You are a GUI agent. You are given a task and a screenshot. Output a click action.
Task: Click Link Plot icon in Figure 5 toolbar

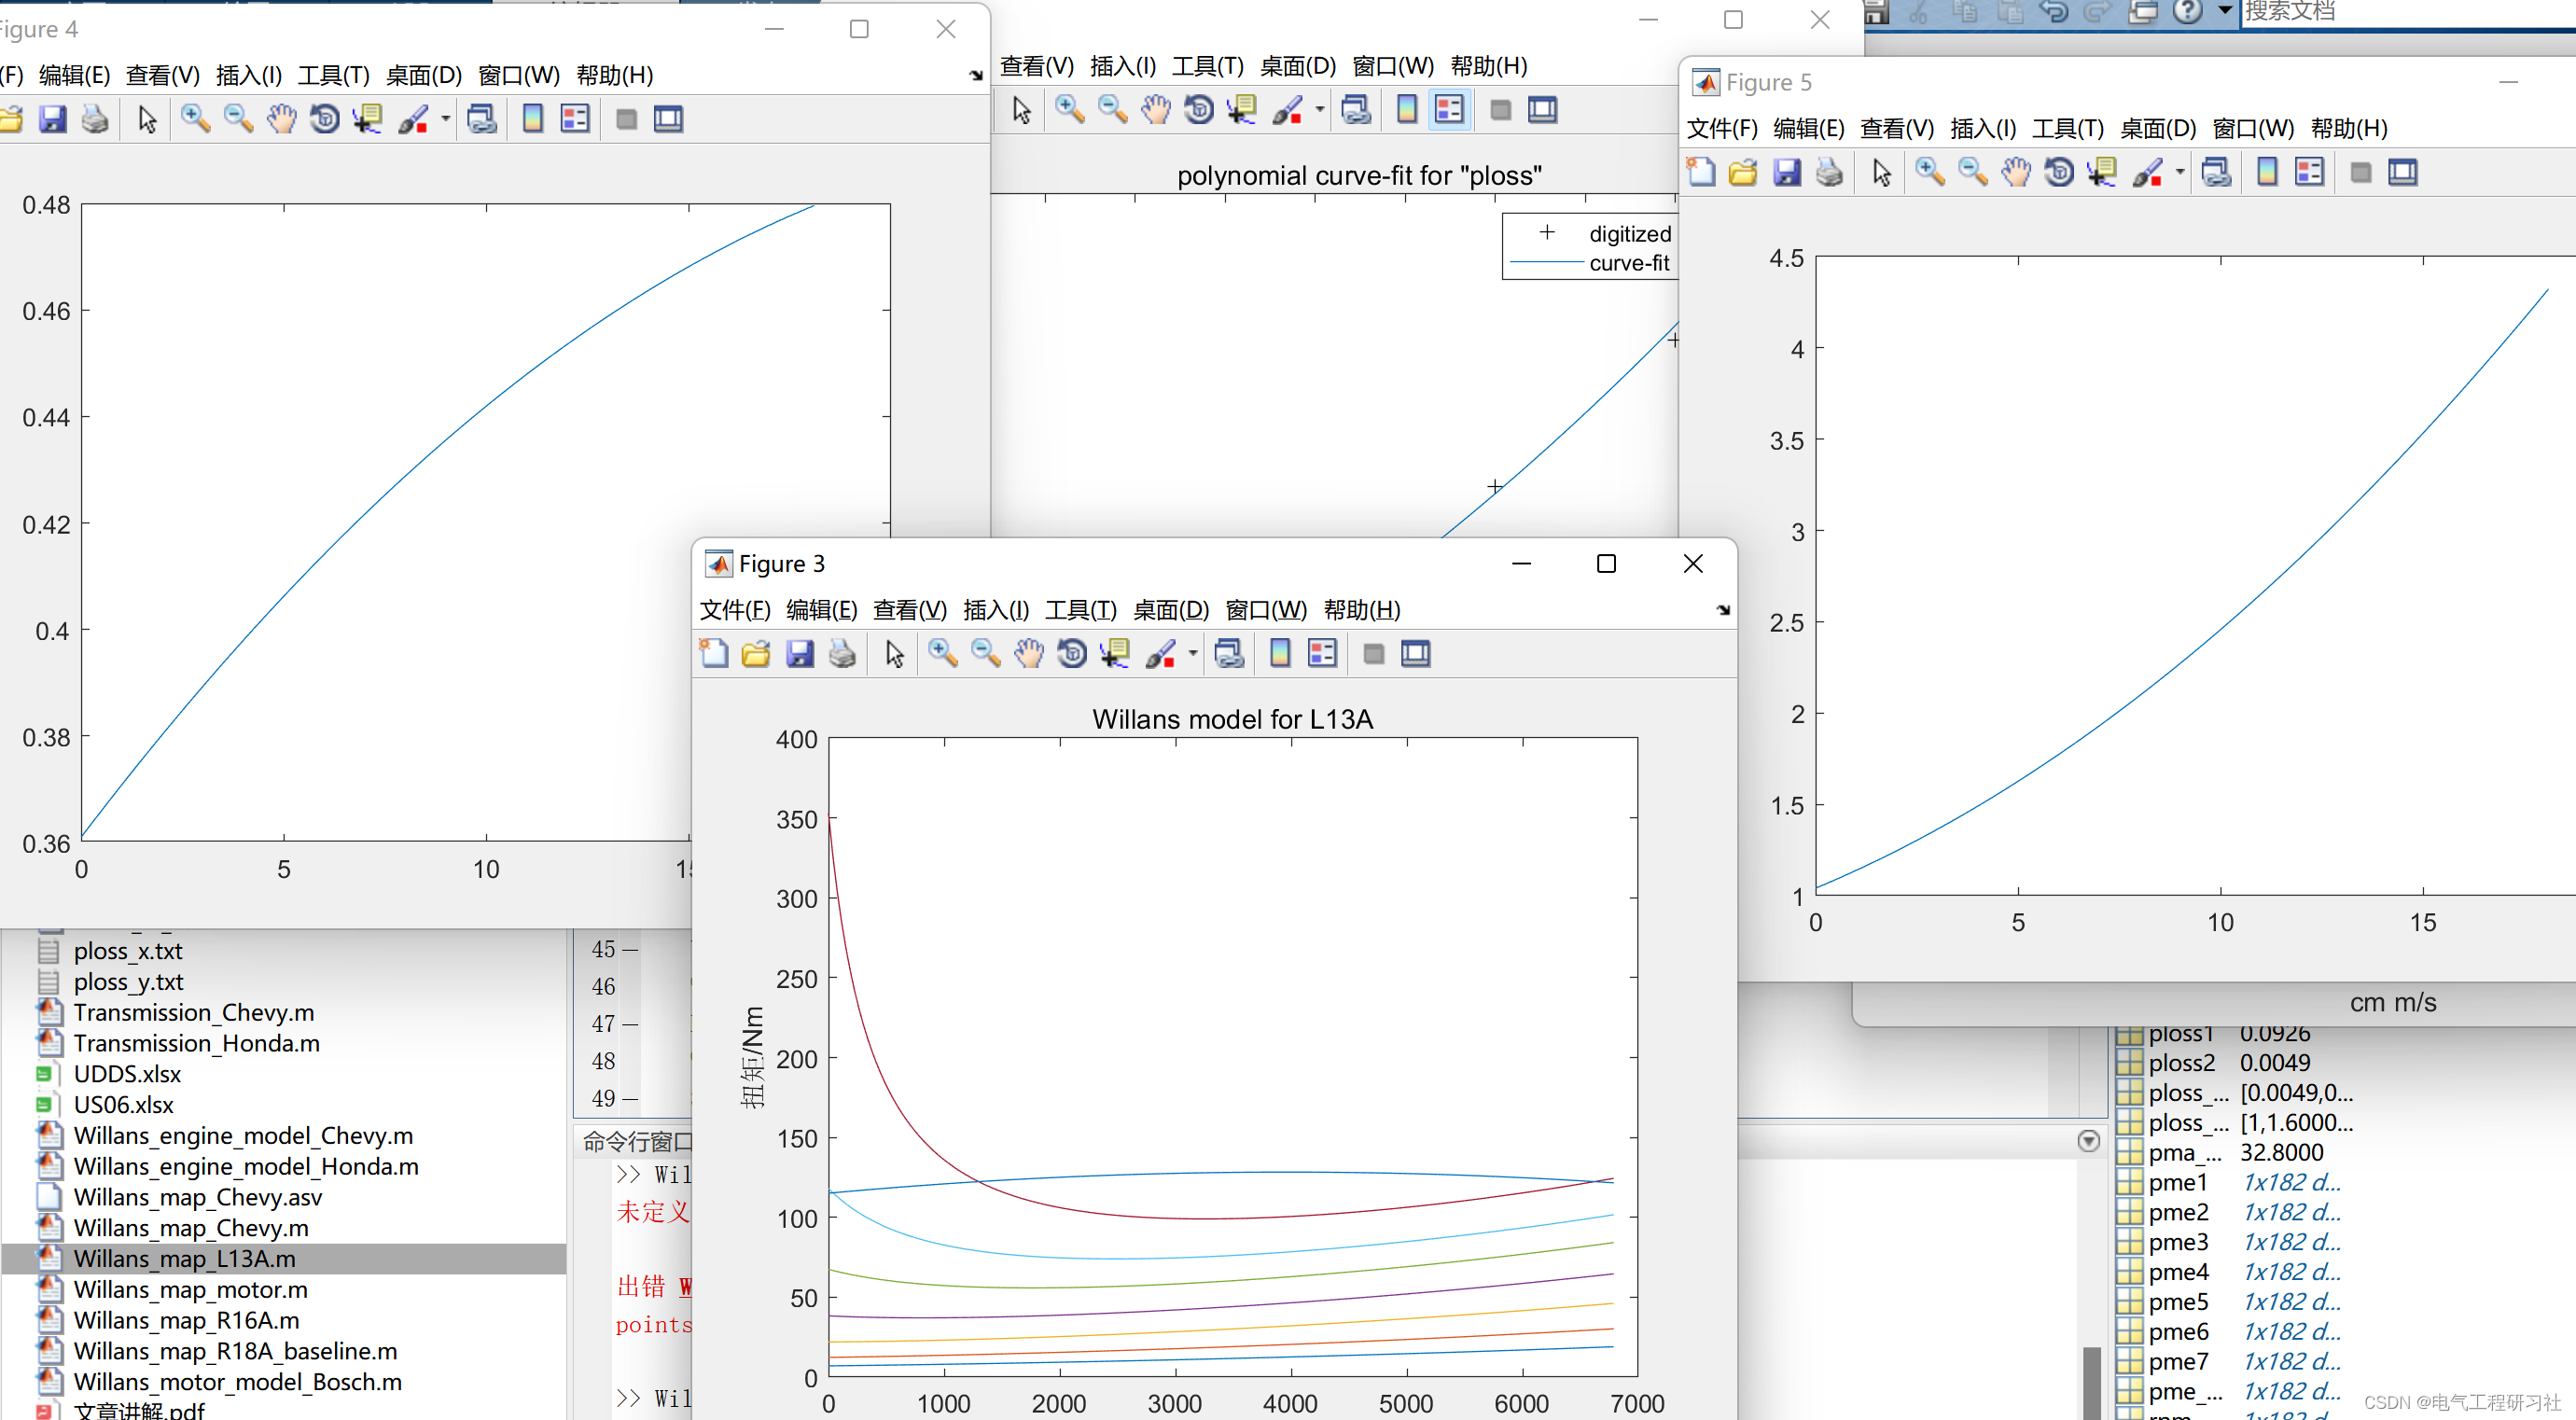point(2216,172)
